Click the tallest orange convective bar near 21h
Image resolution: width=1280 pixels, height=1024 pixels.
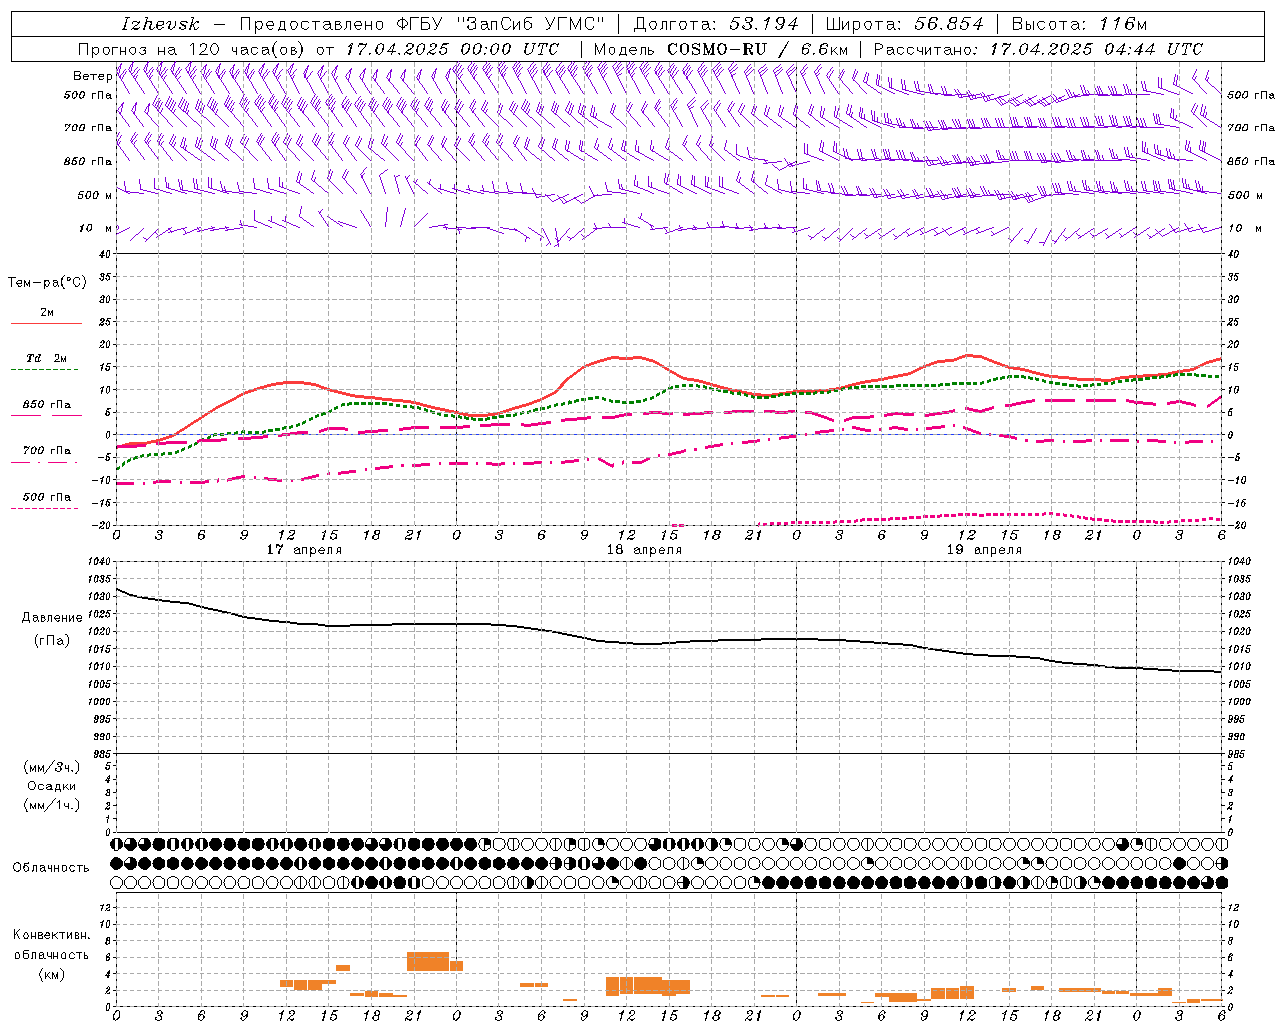click(428, 961)
